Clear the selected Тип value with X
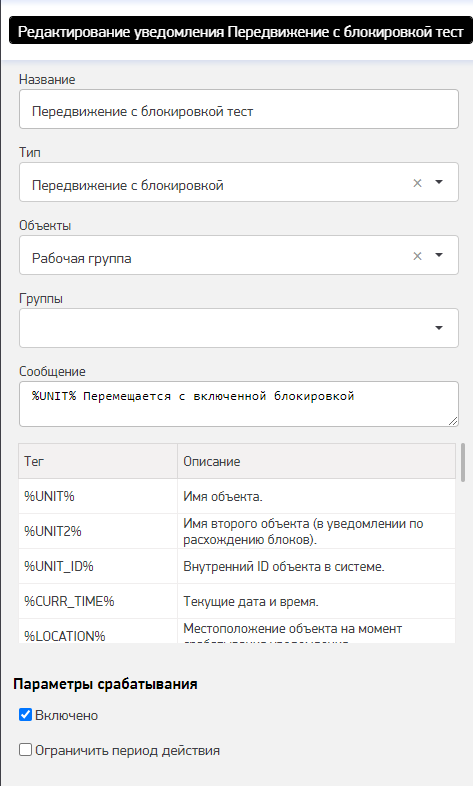 point(417,183)
